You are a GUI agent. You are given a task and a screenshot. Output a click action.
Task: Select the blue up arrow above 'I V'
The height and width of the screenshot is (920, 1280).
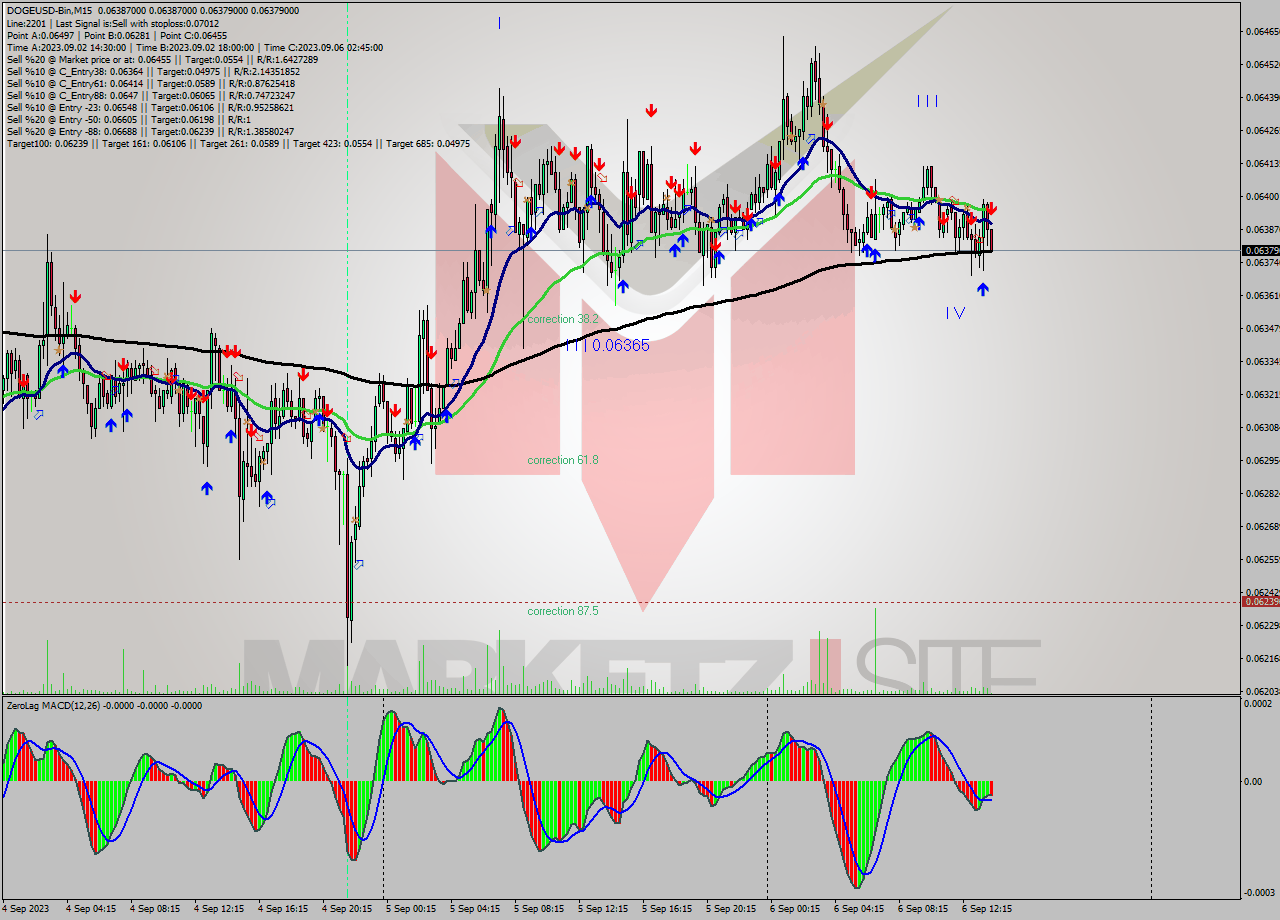[983, 289]
